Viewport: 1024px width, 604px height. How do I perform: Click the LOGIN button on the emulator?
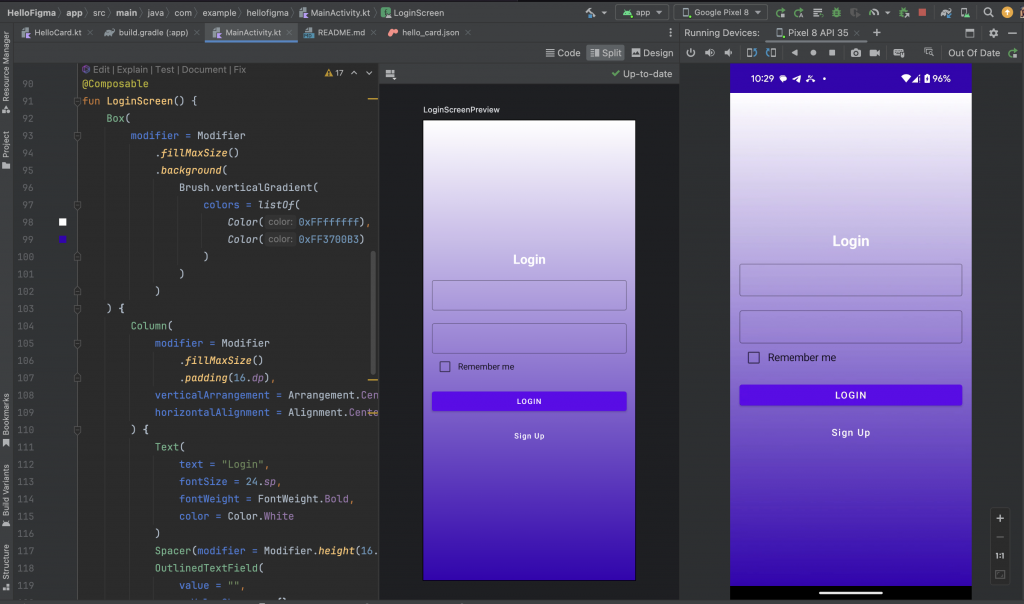(x=850, y=395)
